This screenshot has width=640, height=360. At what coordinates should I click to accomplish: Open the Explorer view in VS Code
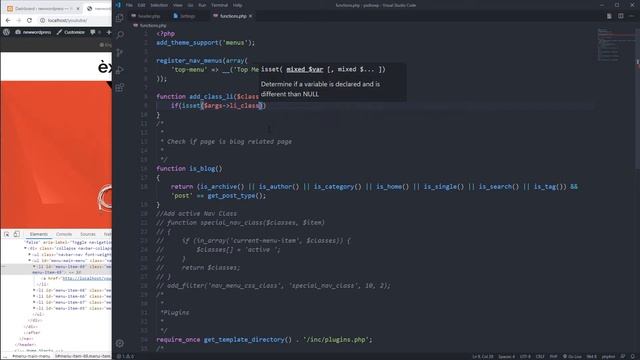point(120,18)
